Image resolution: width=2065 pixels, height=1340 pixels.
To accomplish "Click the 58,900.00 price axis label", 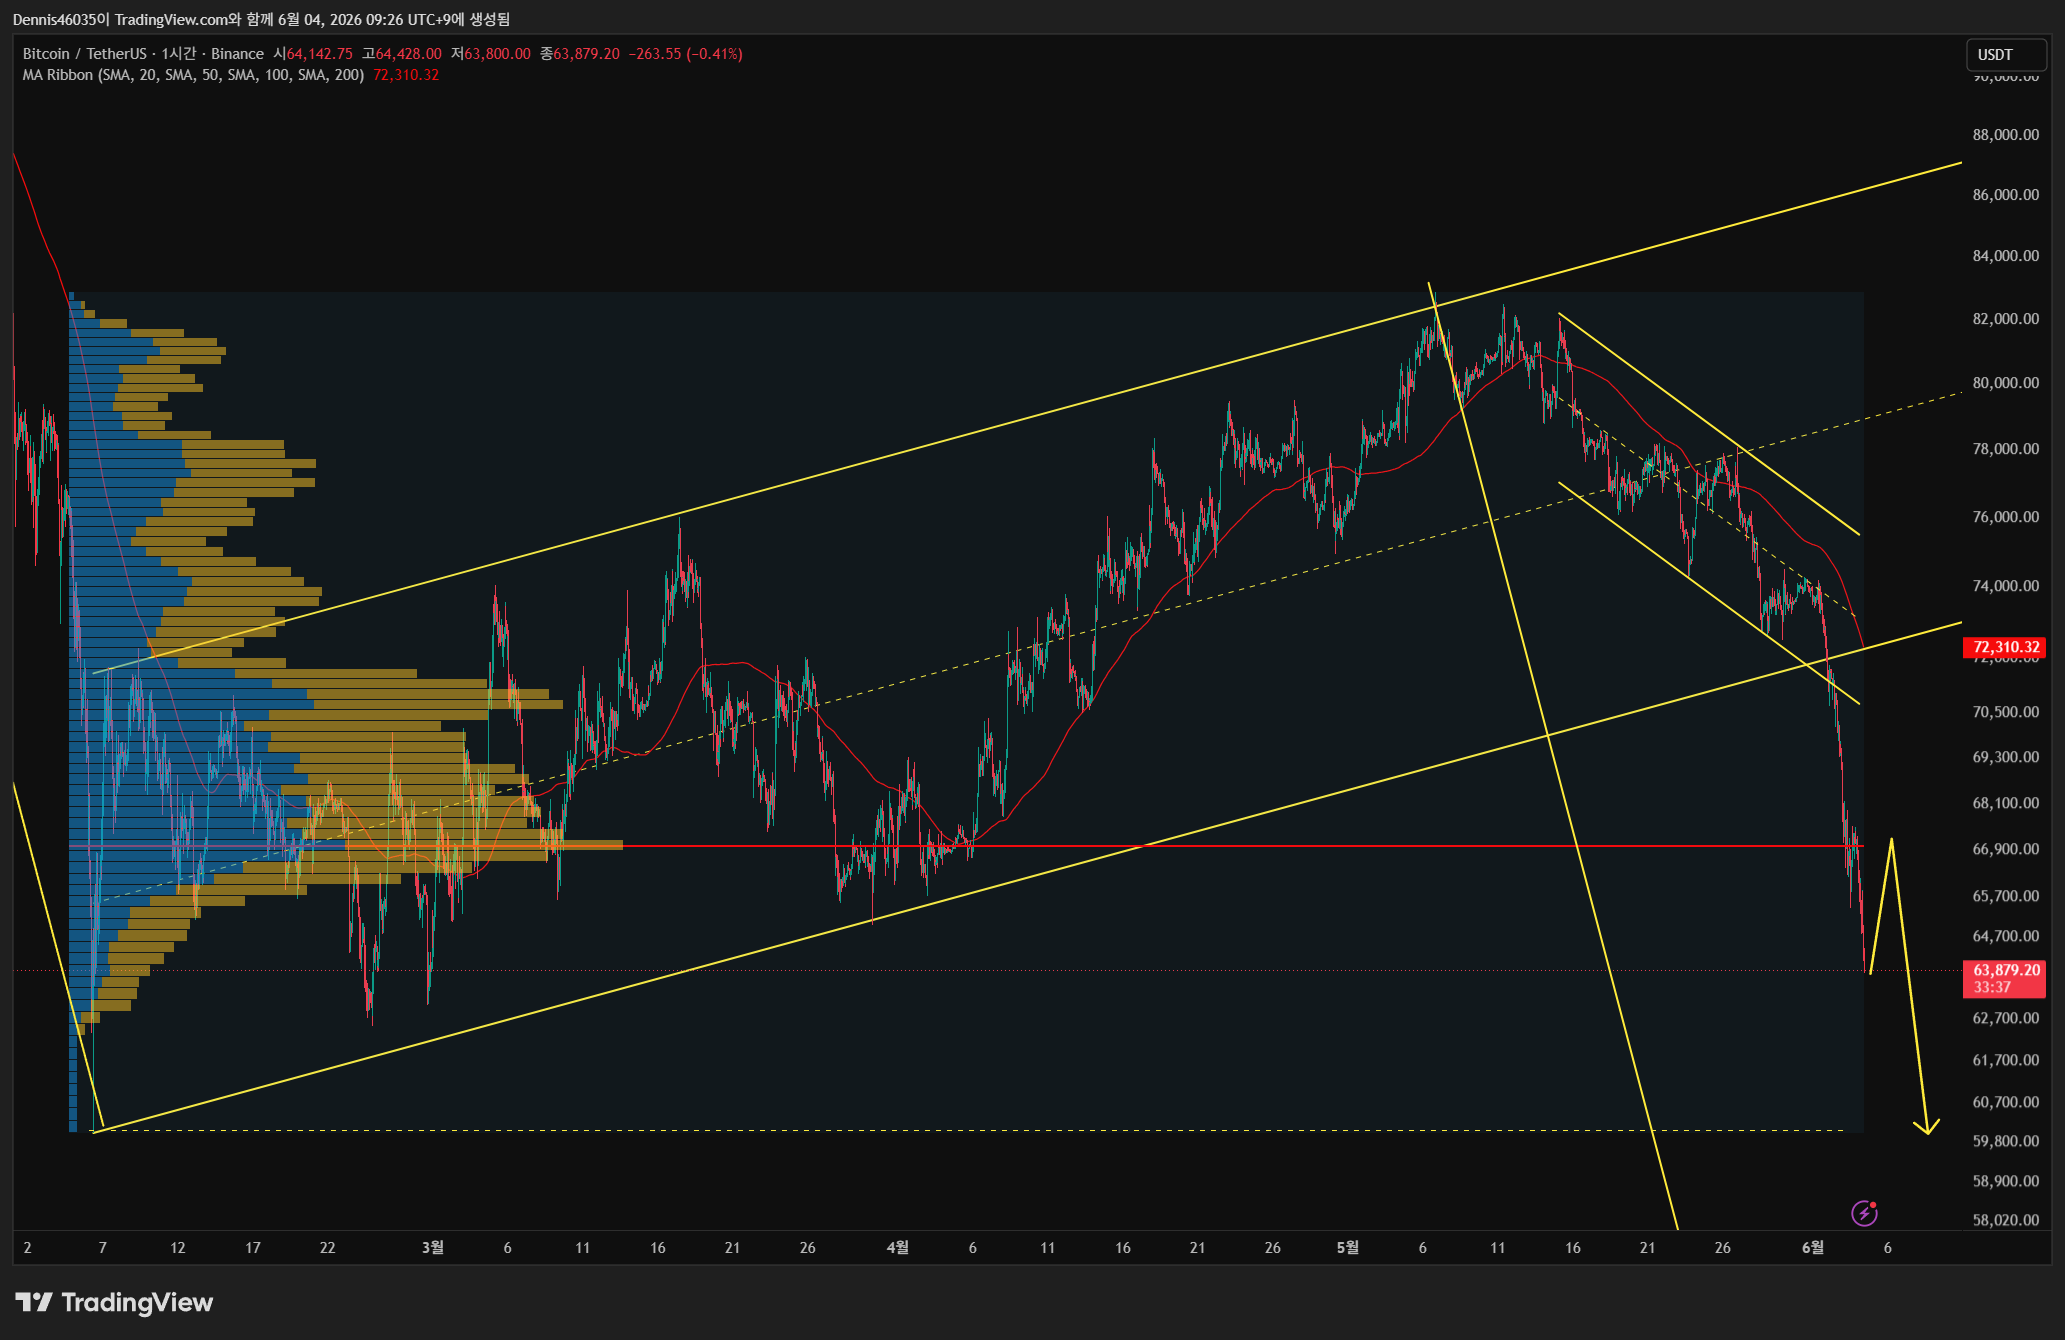I will (2005, 1181).
